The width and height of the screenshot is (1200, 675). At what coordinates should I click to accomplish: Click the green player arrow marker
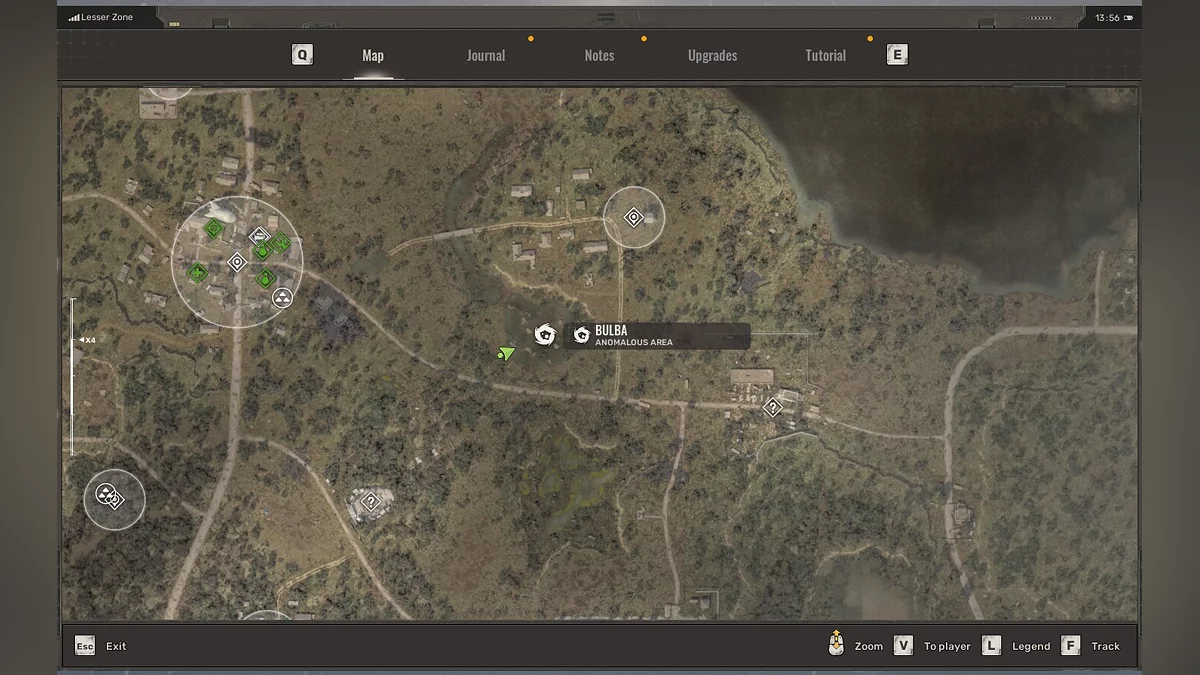tap(506, 352)
